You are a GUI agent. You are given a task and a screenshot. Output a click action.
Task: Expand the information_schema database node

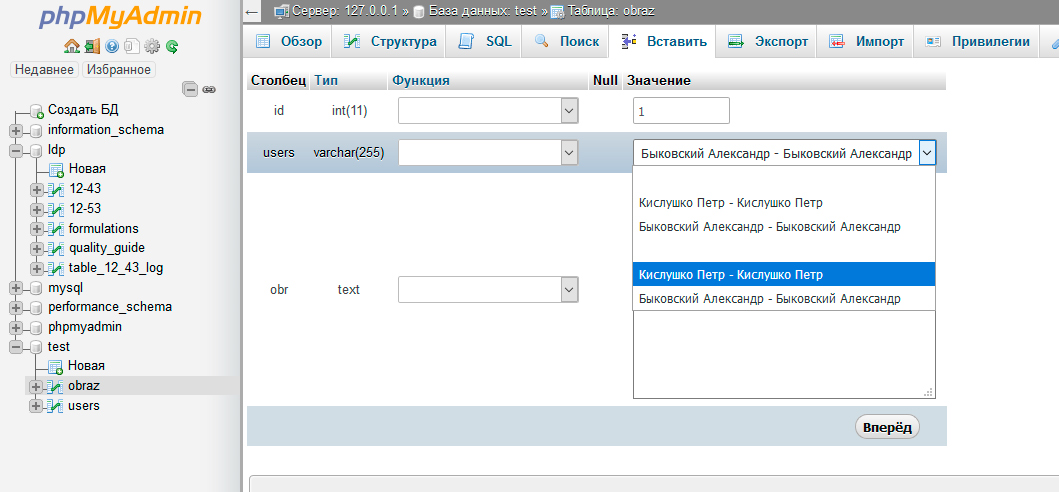click(16, 130)
